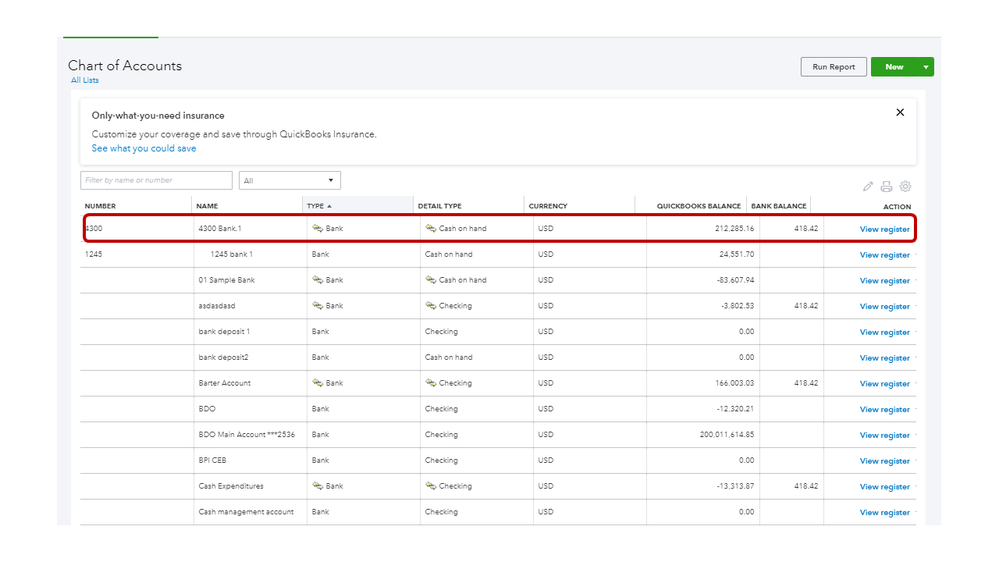Open table settings with the gear icon
This screenshot has width=999, height=562.
tap(905, 186)
